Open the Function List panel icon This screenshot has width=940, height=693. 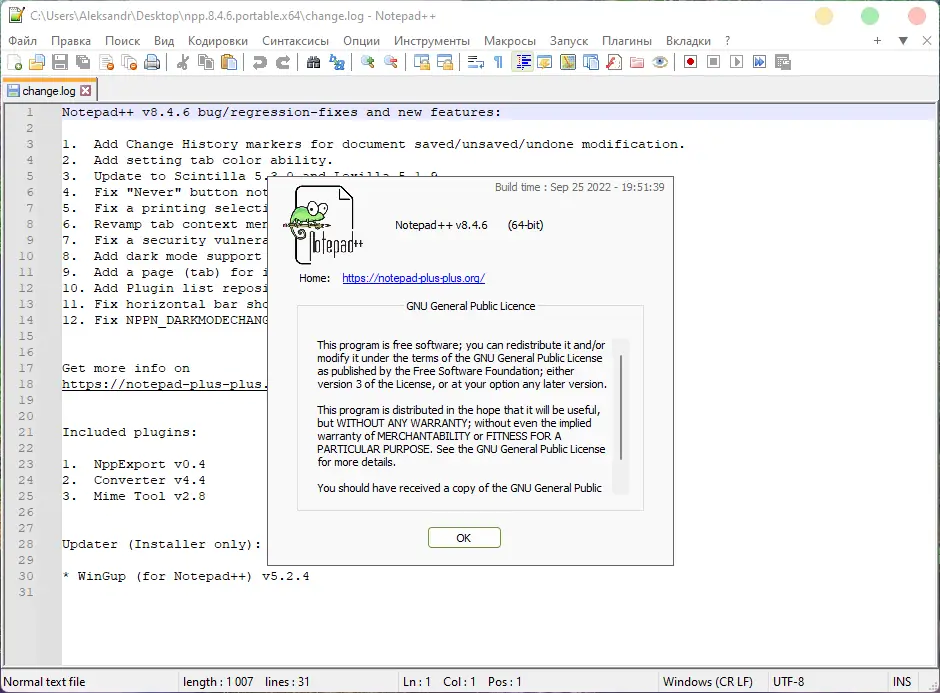click(x=614, y=62)
